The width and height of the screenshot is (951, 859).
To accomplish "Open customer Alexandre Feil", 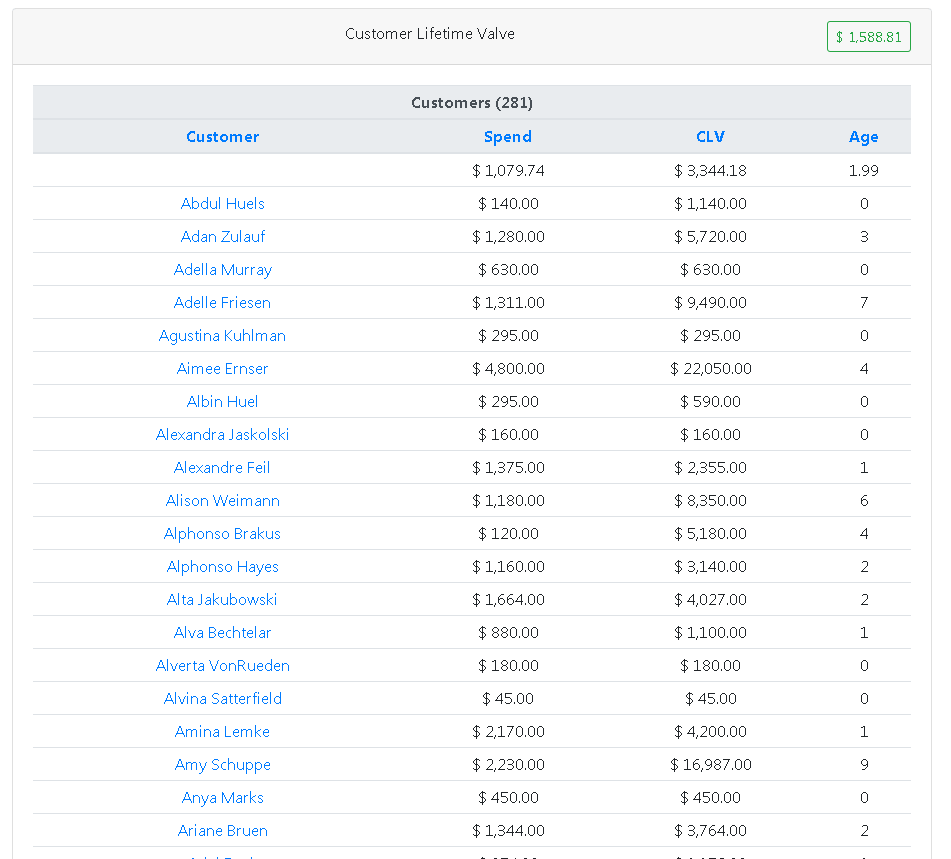I will coord(222,468).
